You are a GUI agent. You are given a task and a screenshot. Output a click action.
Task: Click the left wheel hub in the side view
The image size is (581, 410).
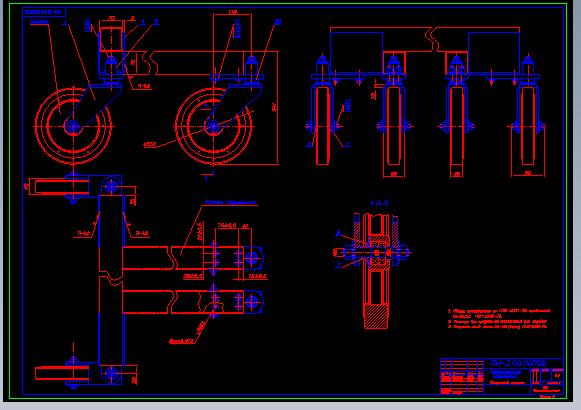pyautogui.click(x=73, y=126)
